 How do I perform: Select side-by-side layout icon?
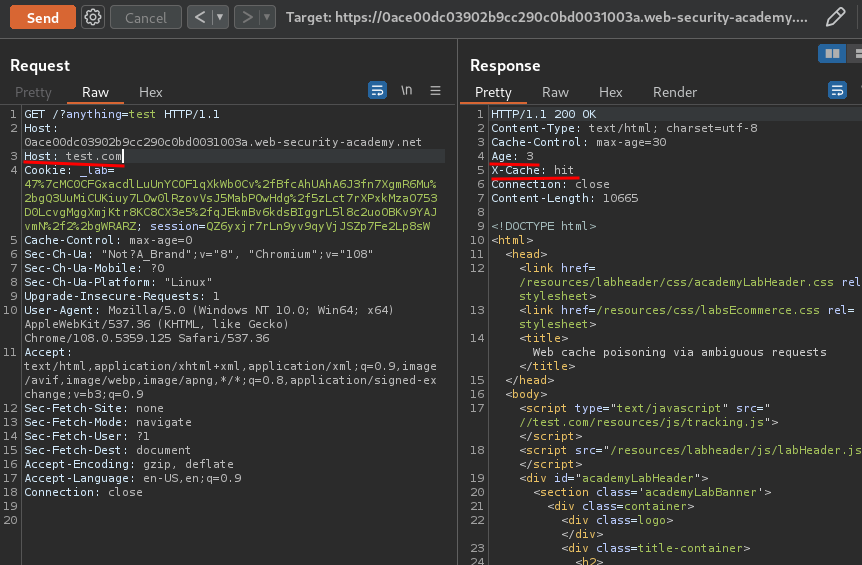[x=832, y=53]
